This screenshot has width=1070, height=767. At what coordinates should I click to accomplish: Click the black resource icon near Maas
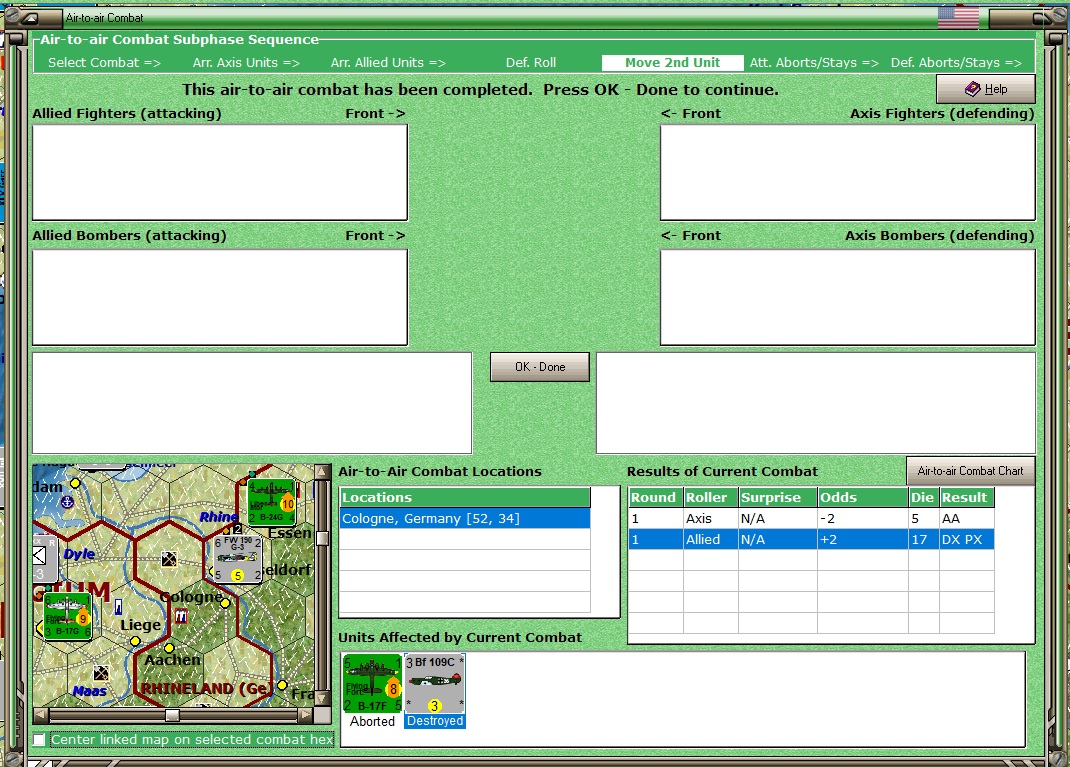click(x=101, y=674)
